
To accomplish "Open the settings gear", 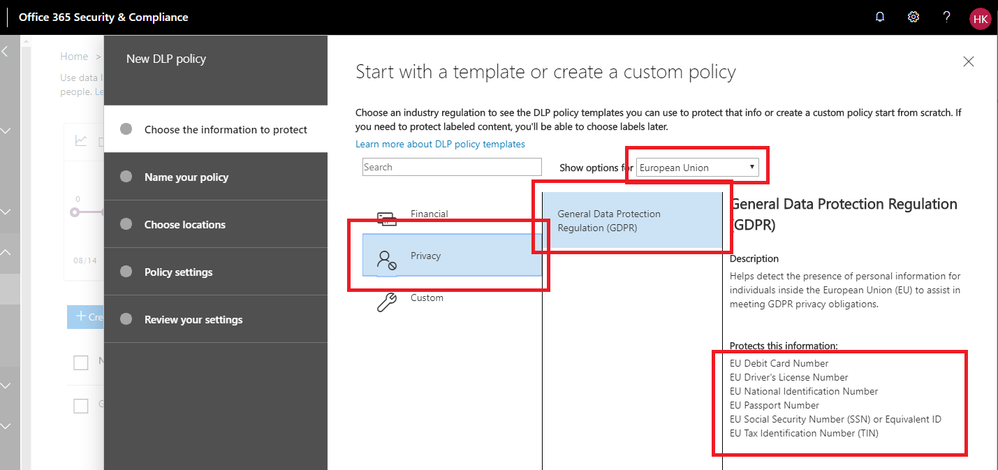I will (913, 17).
